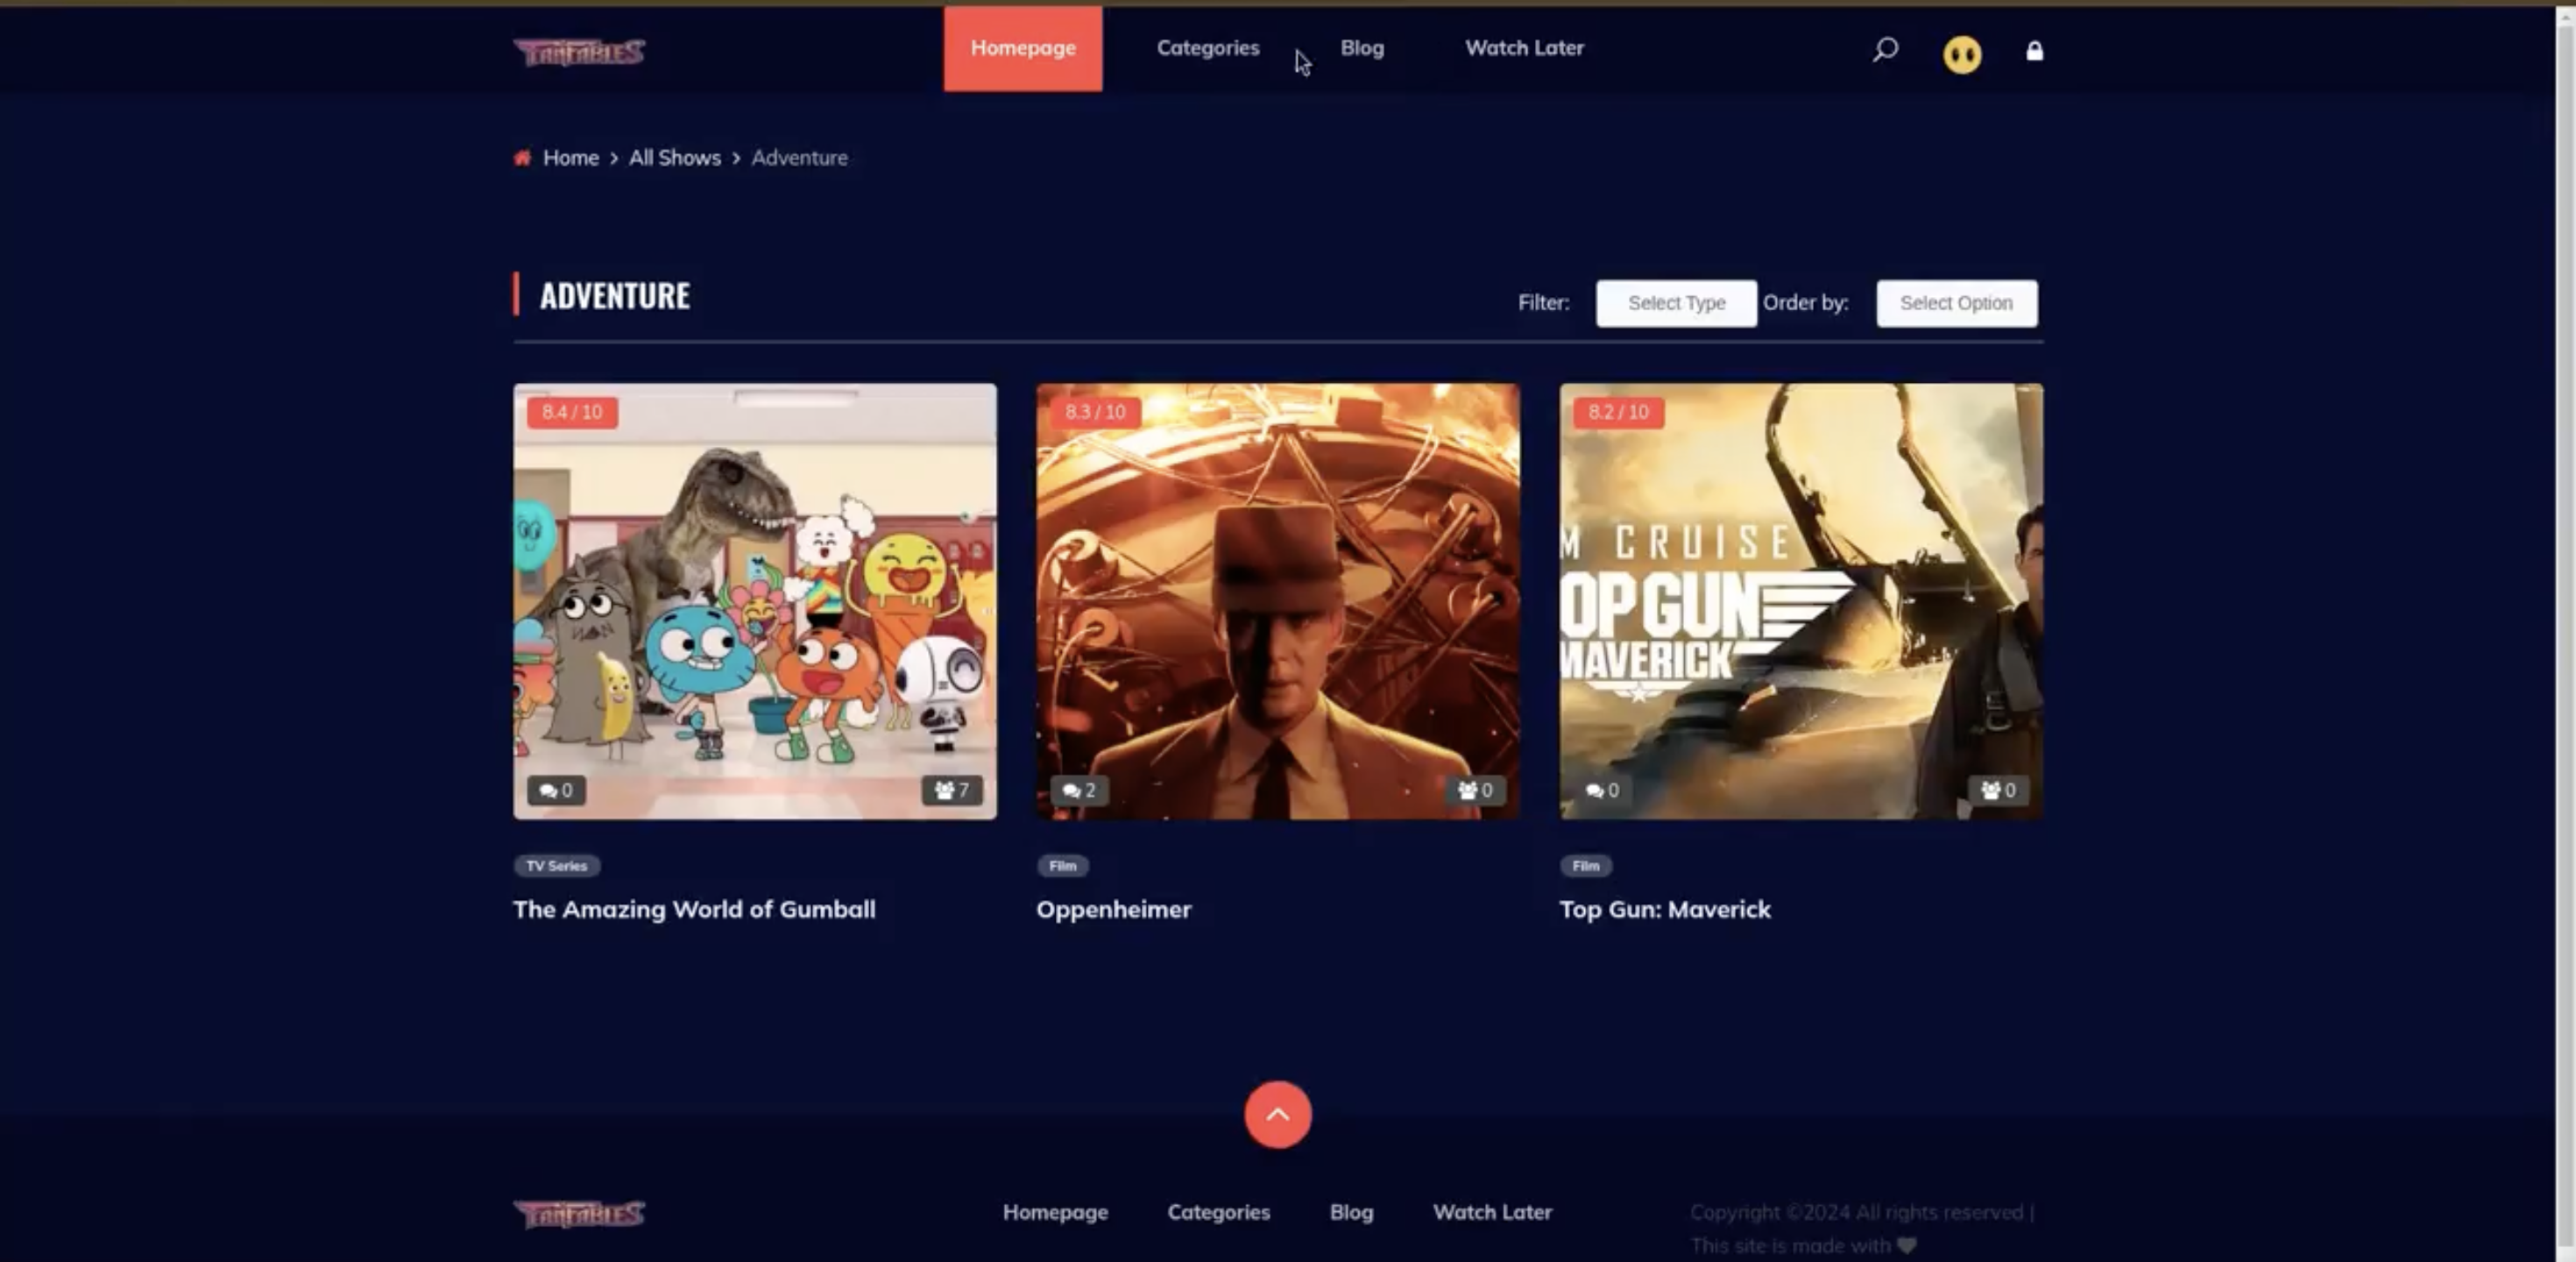Click Gumball watchers count badge
Image resolution: width=2576 pixels, height=1262 pixels.
pos(951,790)
